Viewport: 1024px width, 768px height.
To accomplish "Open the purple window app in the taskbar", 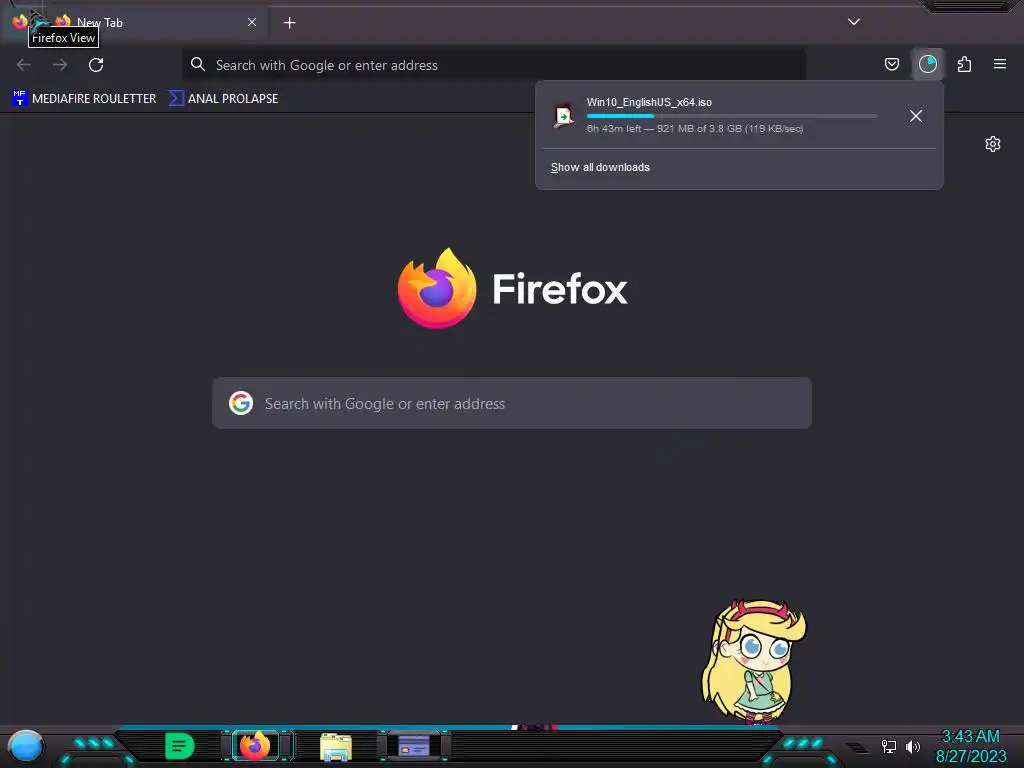I will coord(413,745).
